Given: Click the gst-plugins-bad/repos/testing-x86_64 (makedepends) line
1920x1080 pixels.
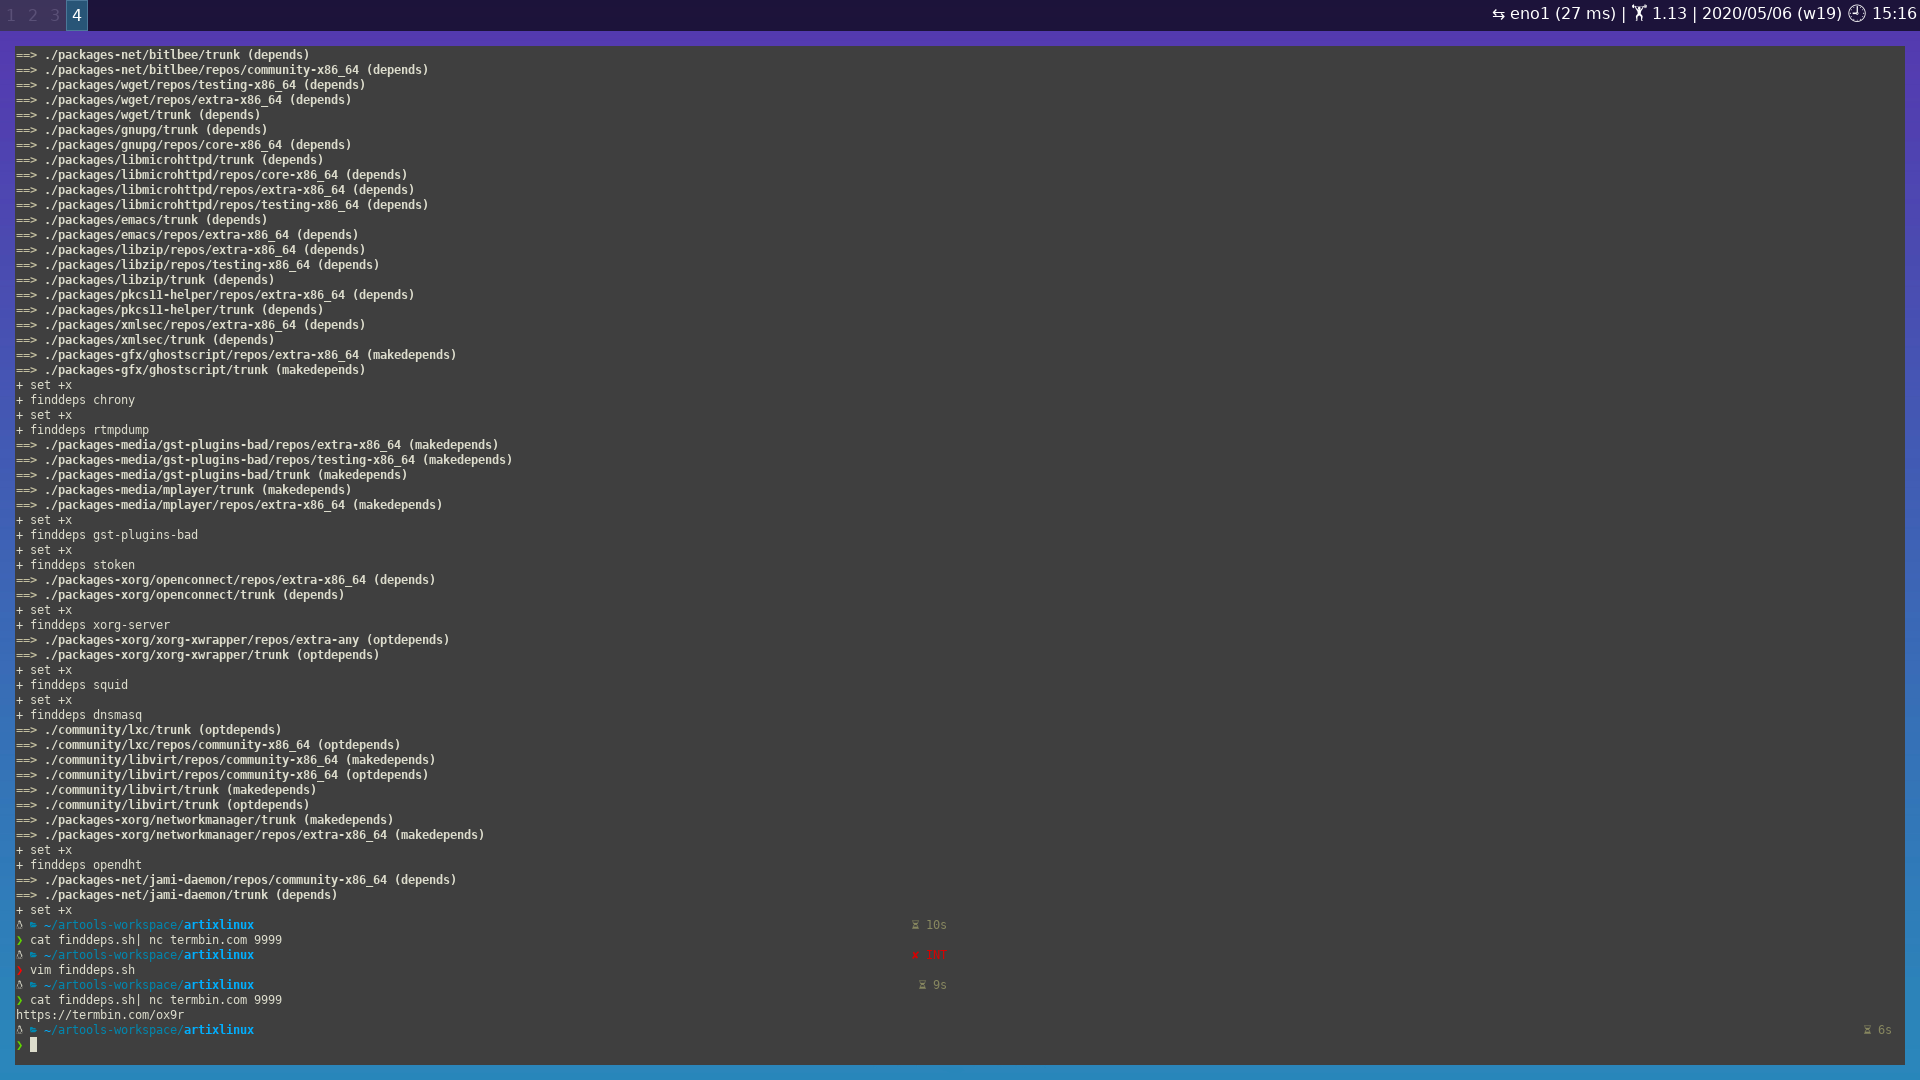Looking at the screenshot, I should point(264,460).
